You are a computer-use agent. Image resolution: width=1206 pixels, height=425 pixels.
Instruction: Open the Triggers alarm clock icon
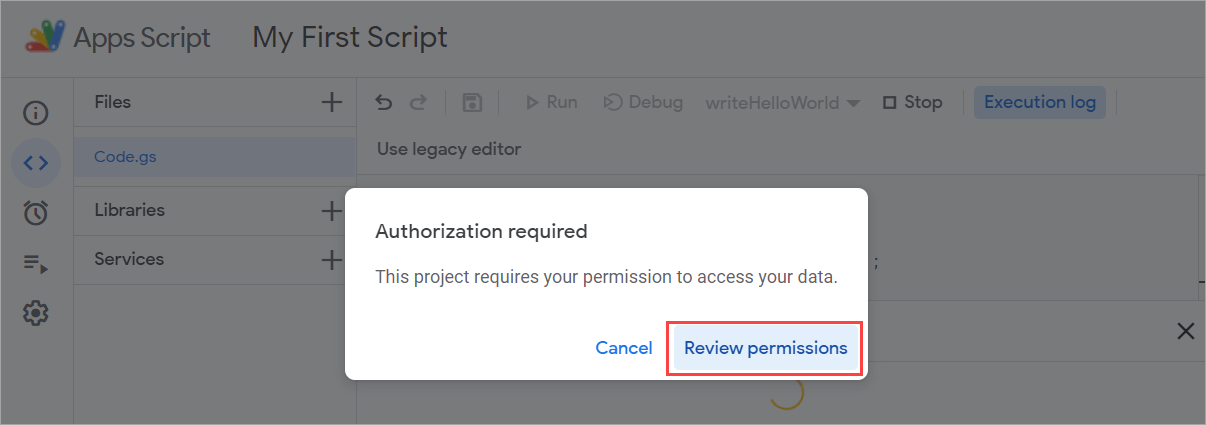pos(36,212)
